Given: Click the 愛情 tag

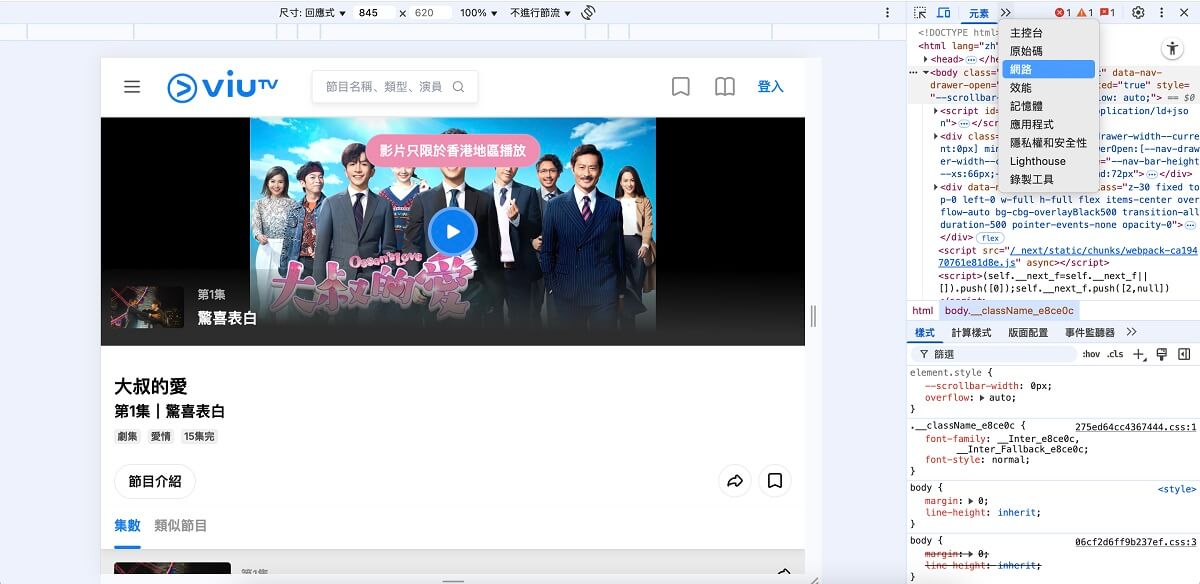Looking at the screenshot, I should pyautogui.click(x=161, y=437).
